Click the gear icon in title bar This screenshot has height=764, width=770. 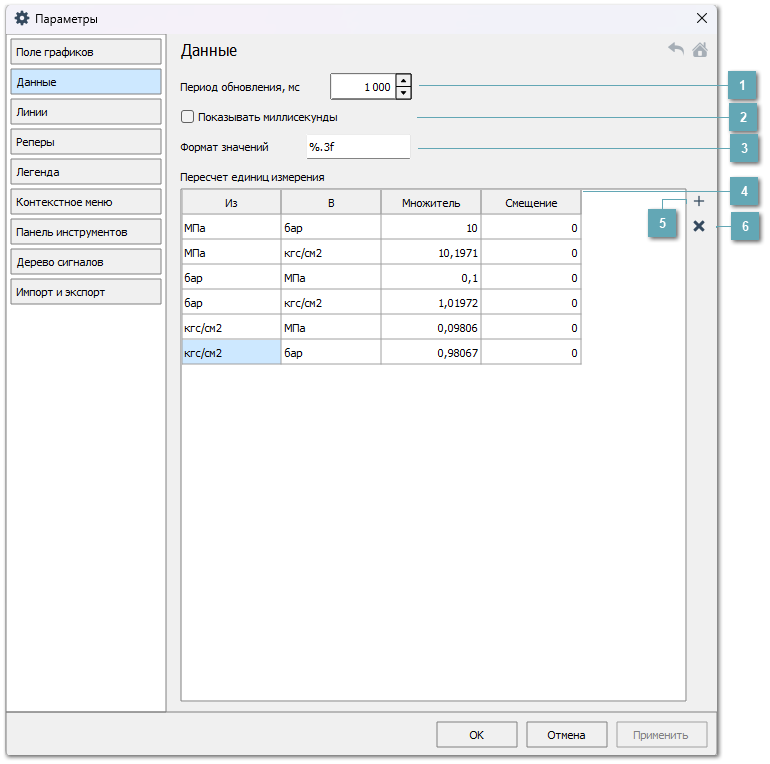point(21,18)
